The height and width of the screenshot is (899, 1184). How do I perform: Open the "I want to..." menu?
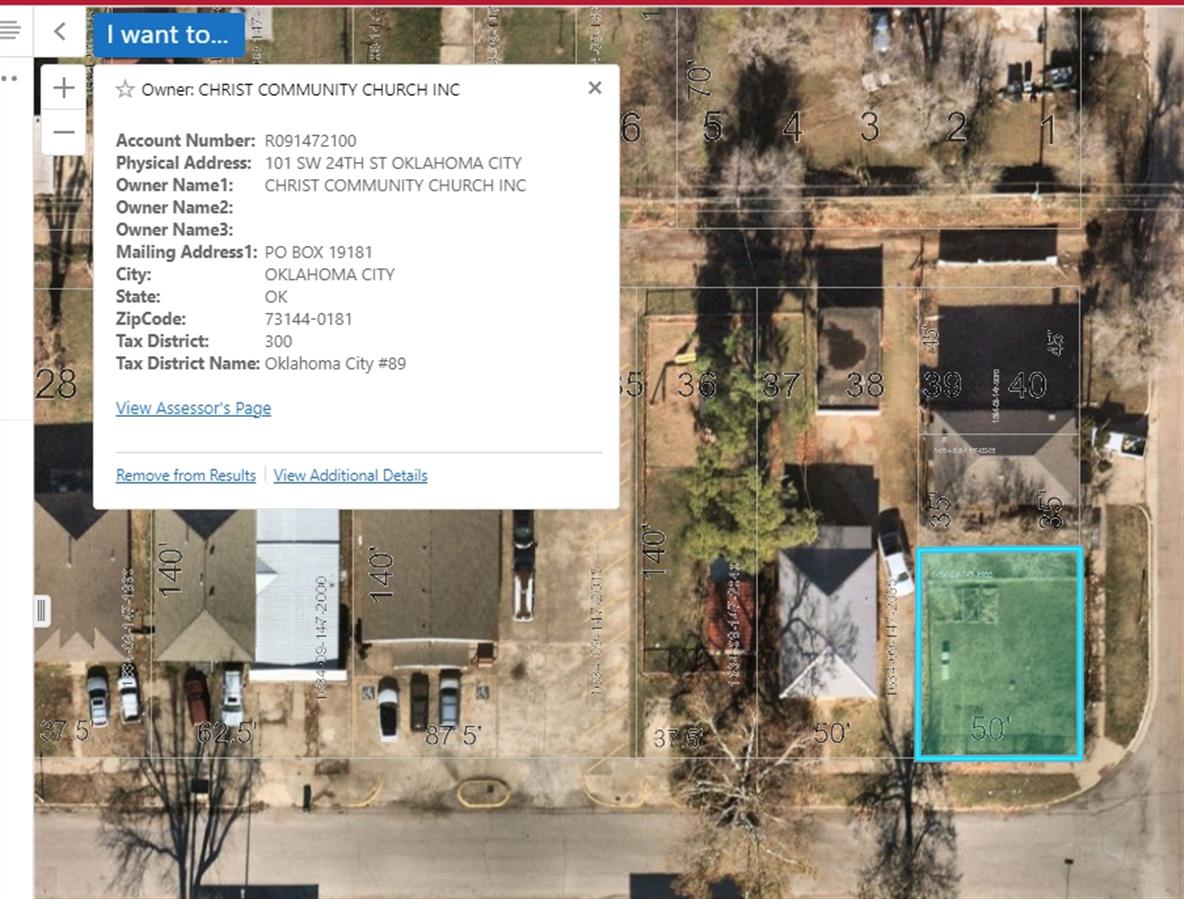click(168, 34)
